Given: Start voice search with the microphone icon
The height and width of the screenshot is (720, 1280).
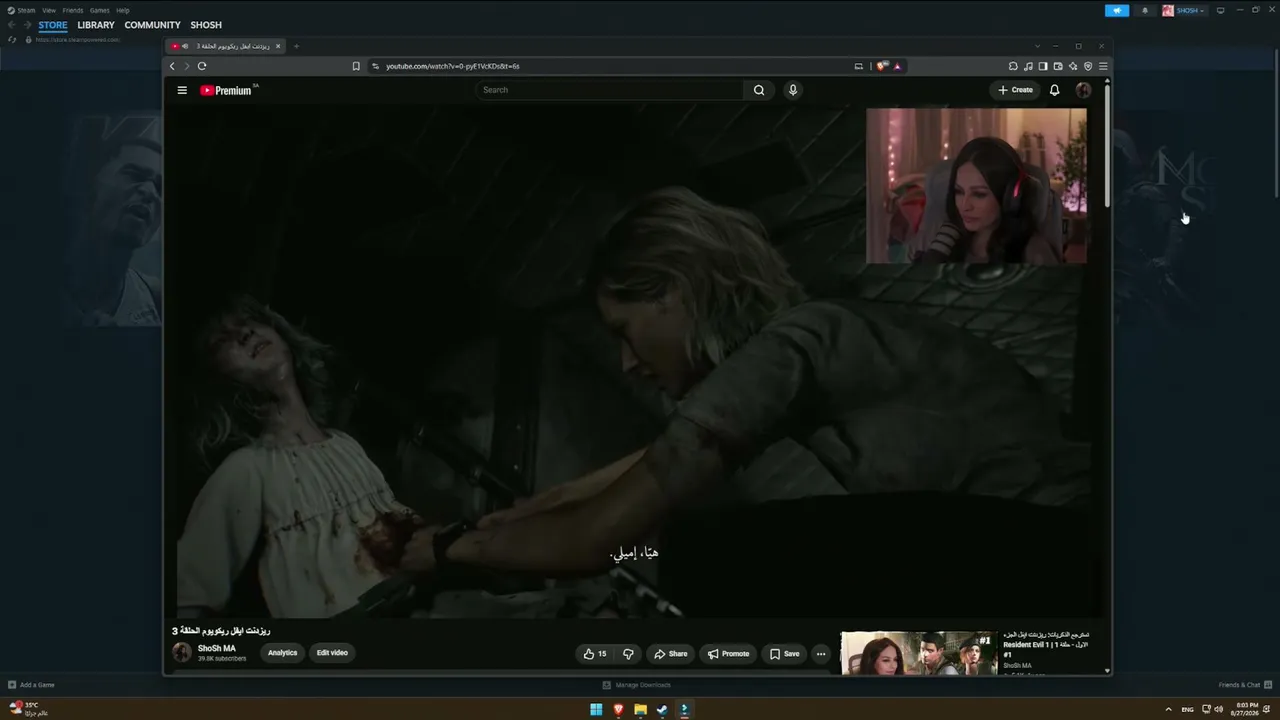Looking at the screenshot, I should [793, 90].
